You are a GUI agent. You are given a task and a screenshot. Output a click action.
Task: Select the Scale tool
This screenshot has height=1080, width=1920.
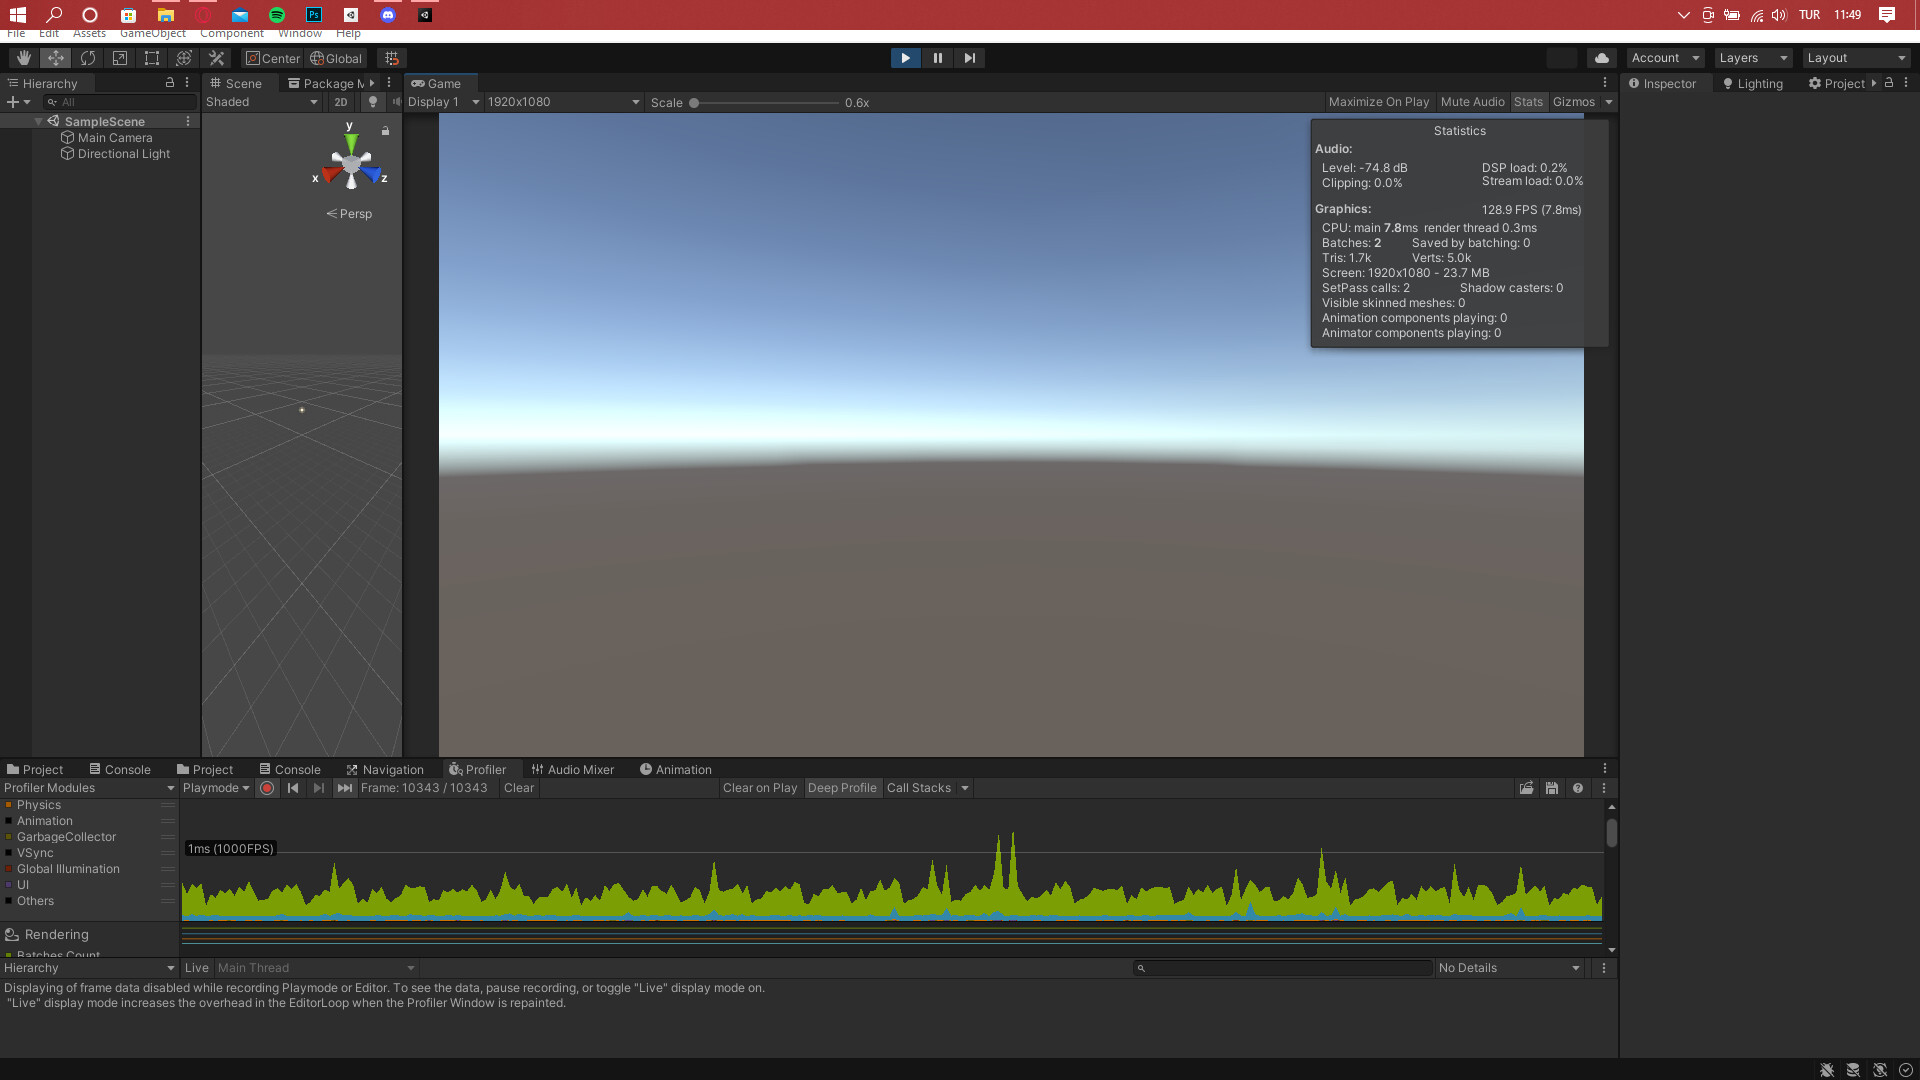[119, 57]
